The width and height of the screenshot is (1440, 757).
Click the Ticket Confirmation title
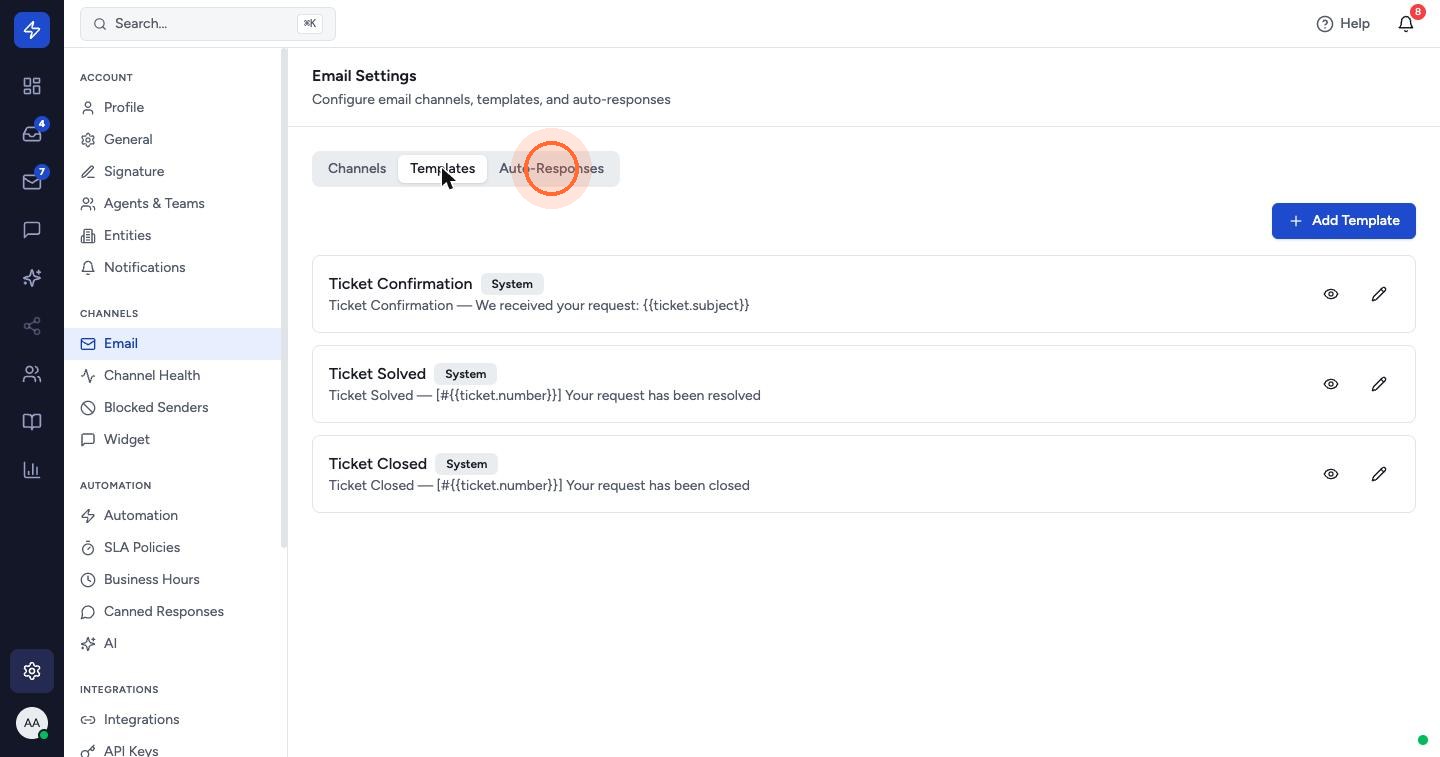(x=400, y=284)
